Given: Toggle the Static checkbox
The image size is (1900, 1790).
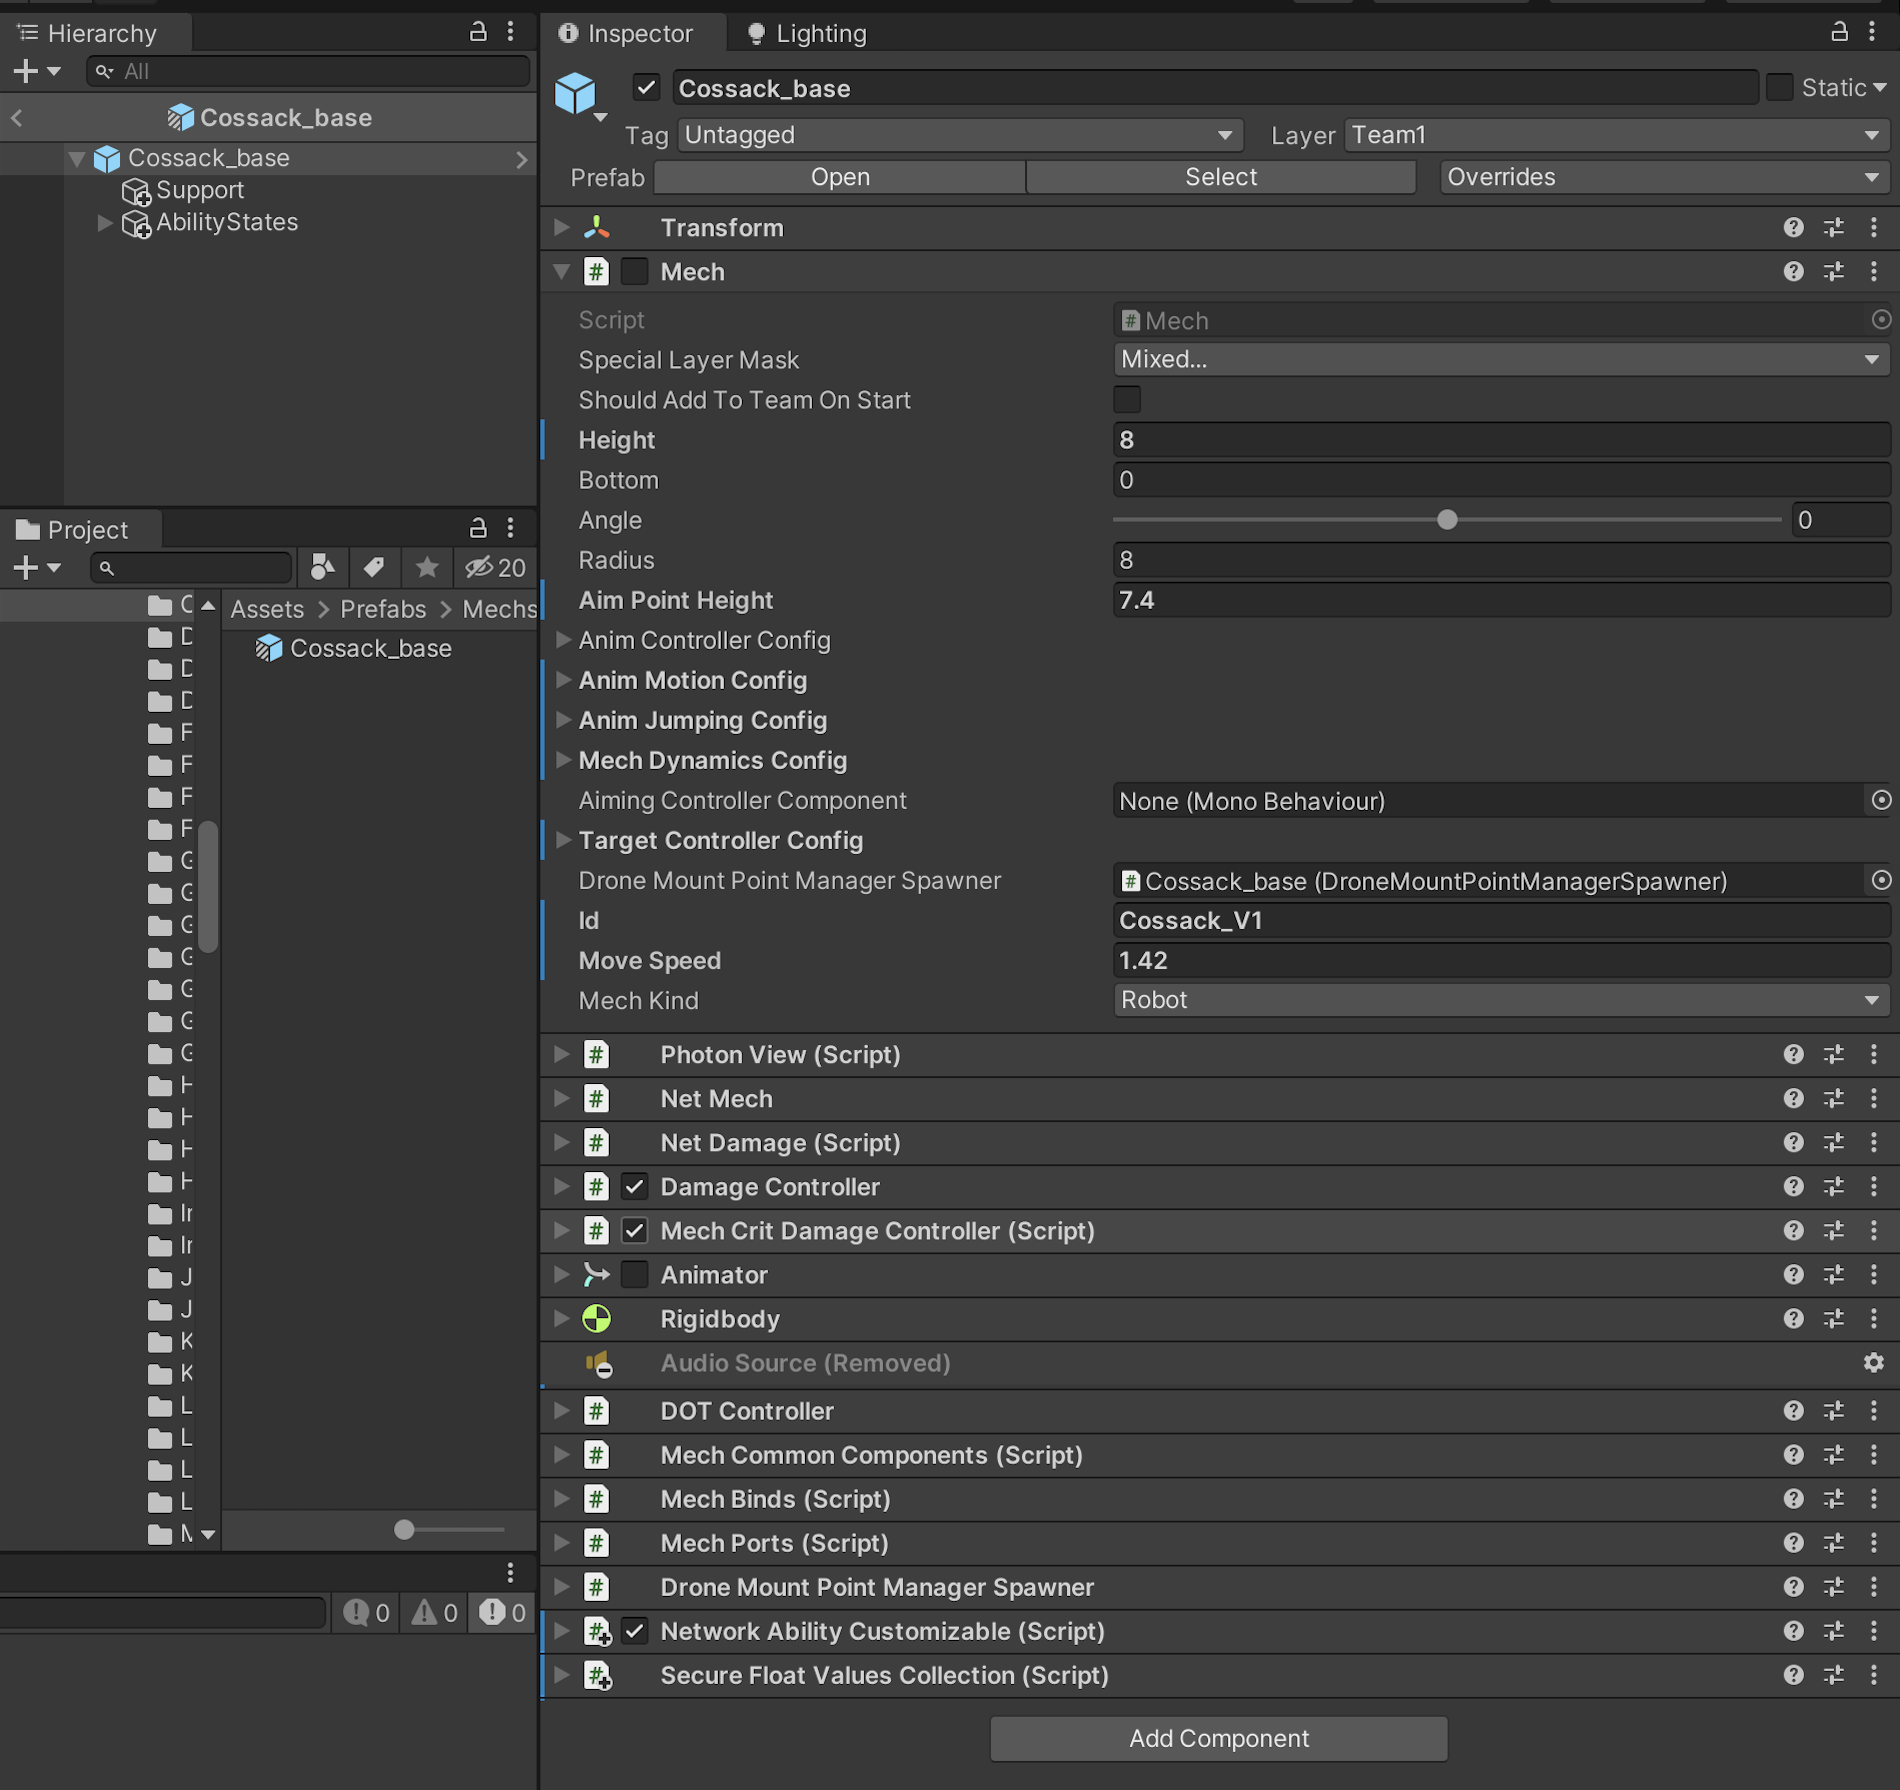Looking at the screenshot, I should [1779, 88].
